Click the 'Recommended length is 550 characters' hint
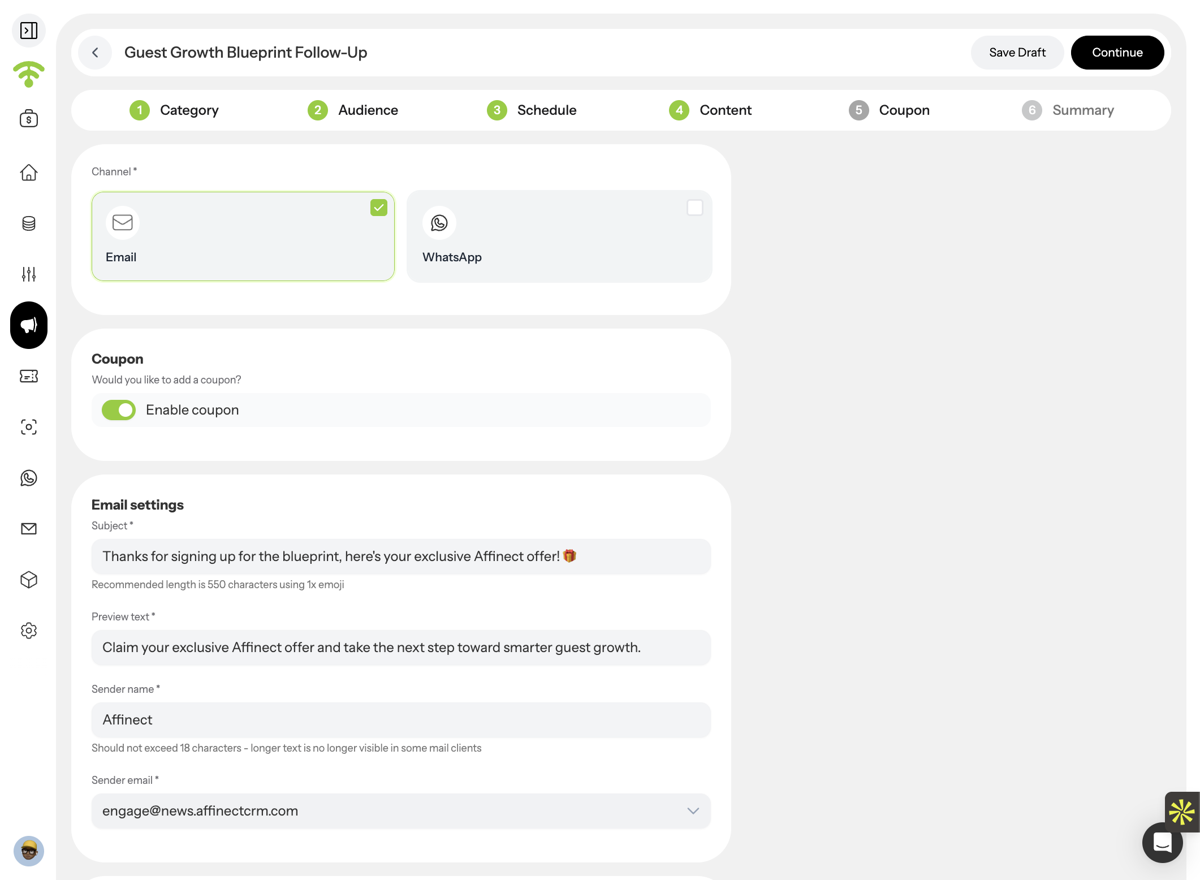Viewport: 1200px width, 880px height. 218,585
